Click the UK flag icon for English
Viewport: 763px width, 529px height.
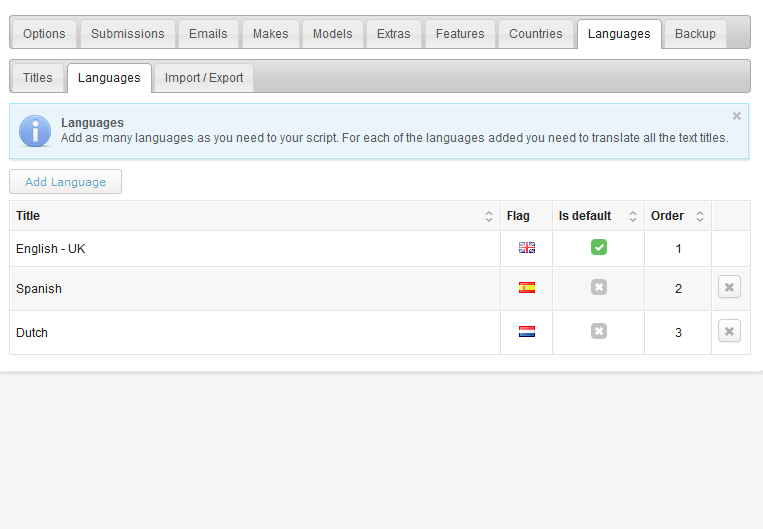pyautogui.click(x=527, y=248)
